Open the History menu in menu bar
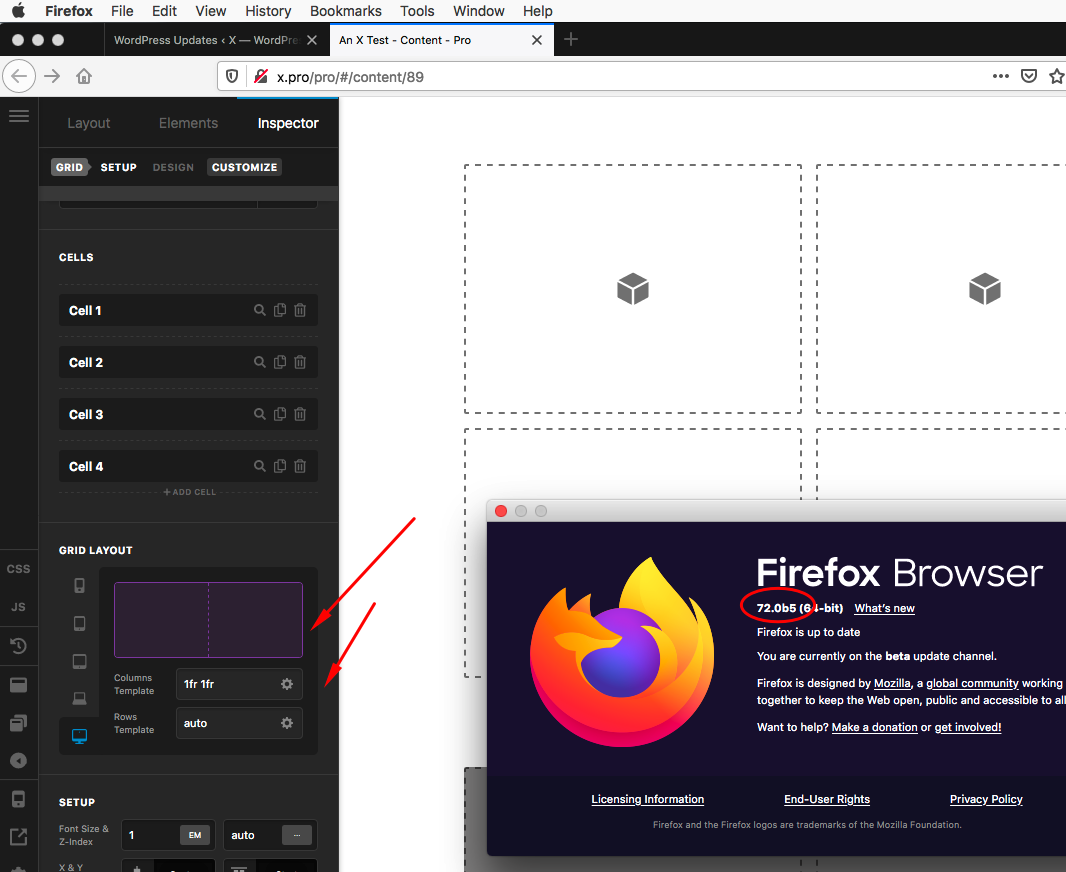 268,11
